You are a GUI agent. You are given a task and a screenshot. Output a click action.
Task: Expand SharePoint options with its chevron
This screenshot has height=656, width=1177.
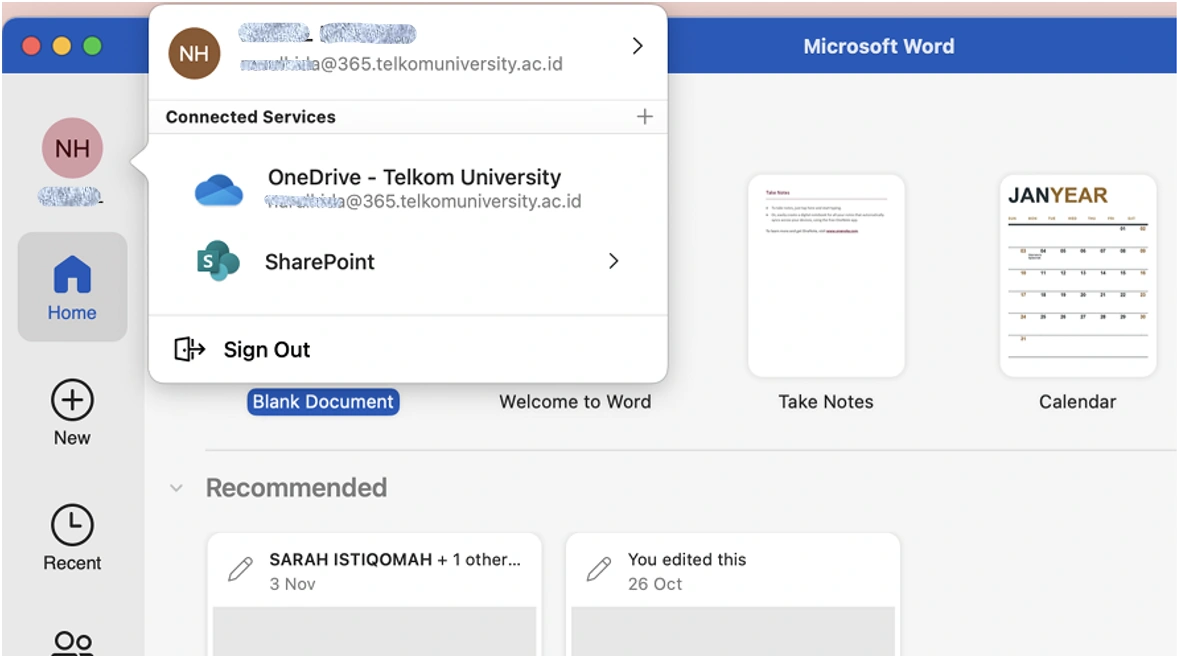(613, 261)
